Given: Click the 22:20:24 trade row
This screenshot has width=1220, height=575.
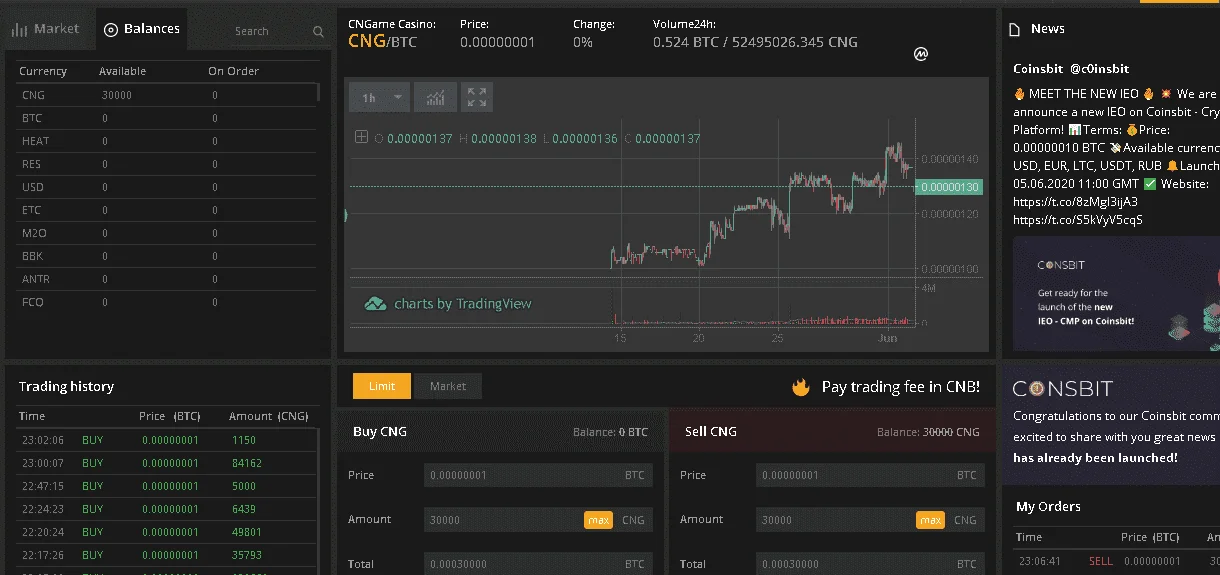Looking at the screenshot, I should 166,532.
